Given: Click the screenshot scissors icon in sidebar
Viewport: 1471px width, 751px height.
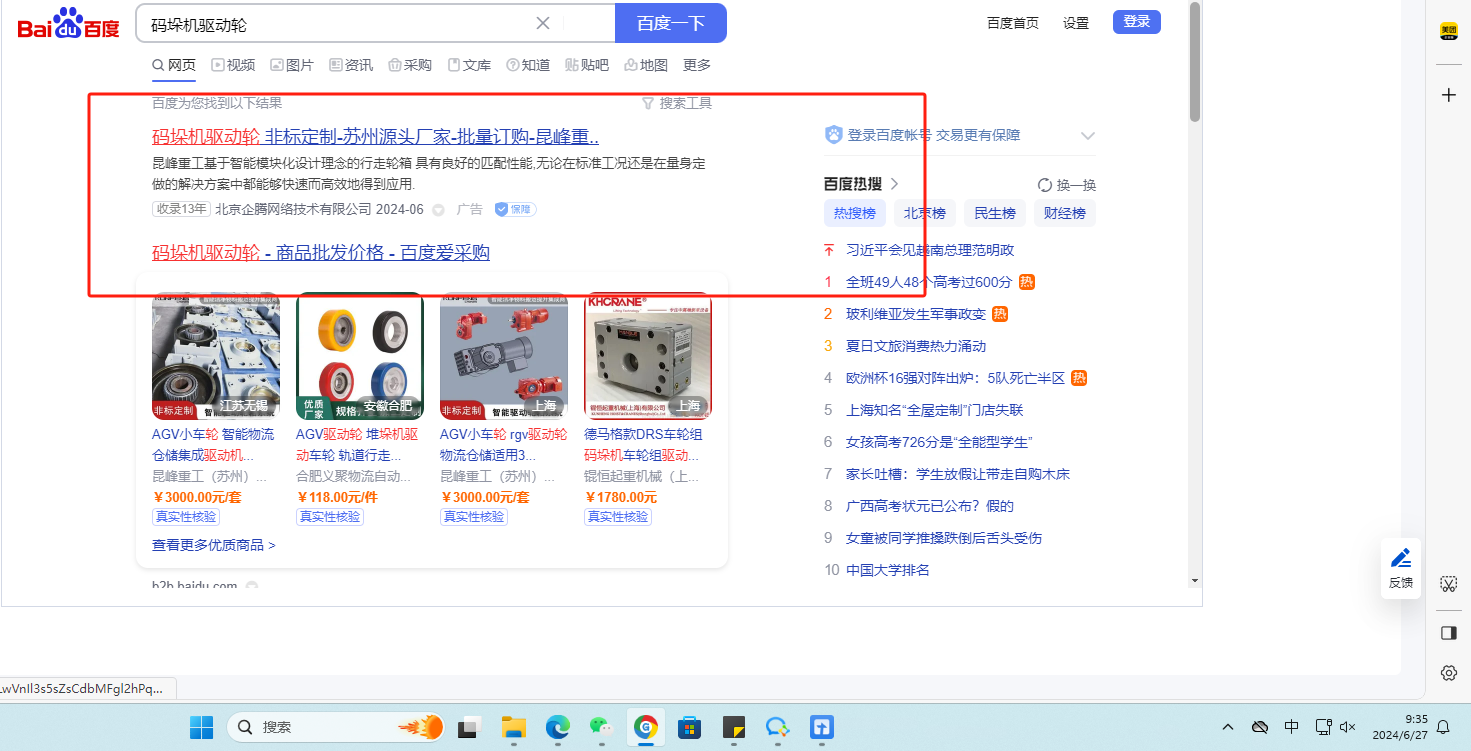Looking at the screenshot, I should (1448, 584).
